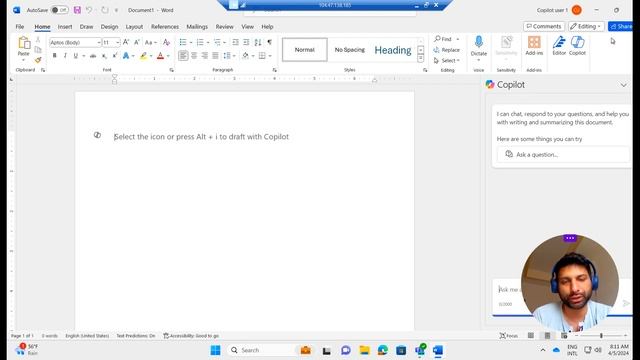The width and height of the screenshot is (640, 360).
Task: Toggle Focus mode in status bar
Action: pyautogui.click(x=509, y=336)
